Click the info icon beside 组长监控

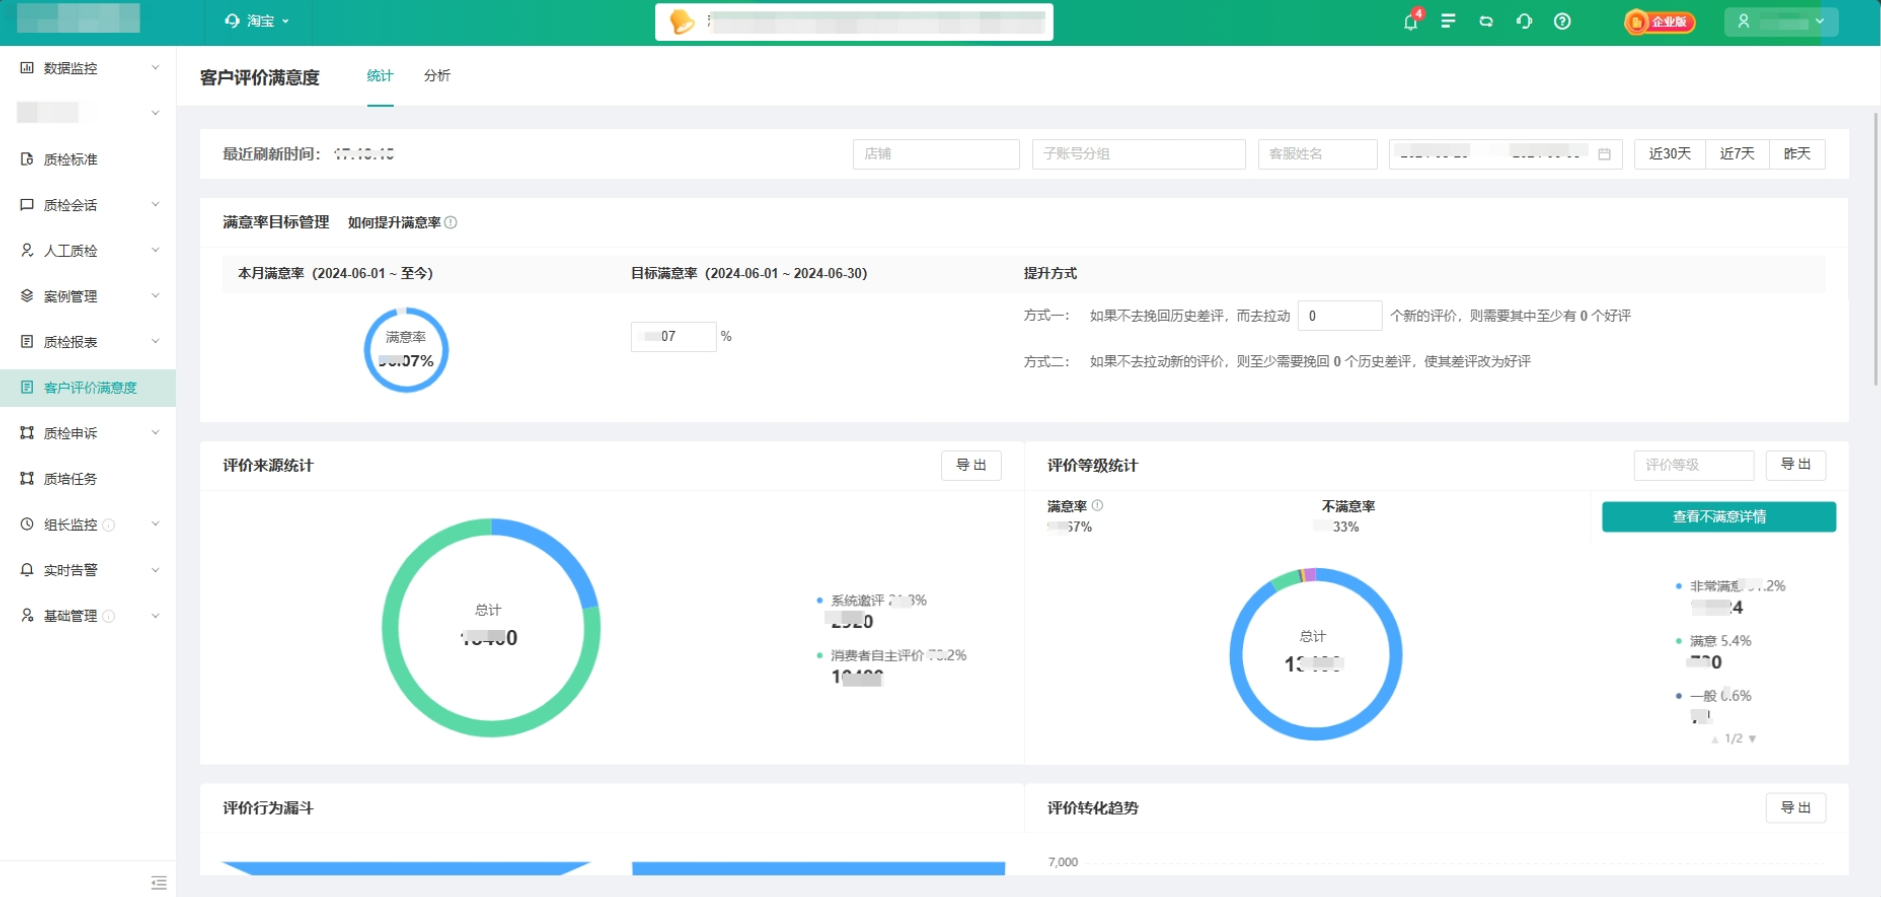(109, 525)
